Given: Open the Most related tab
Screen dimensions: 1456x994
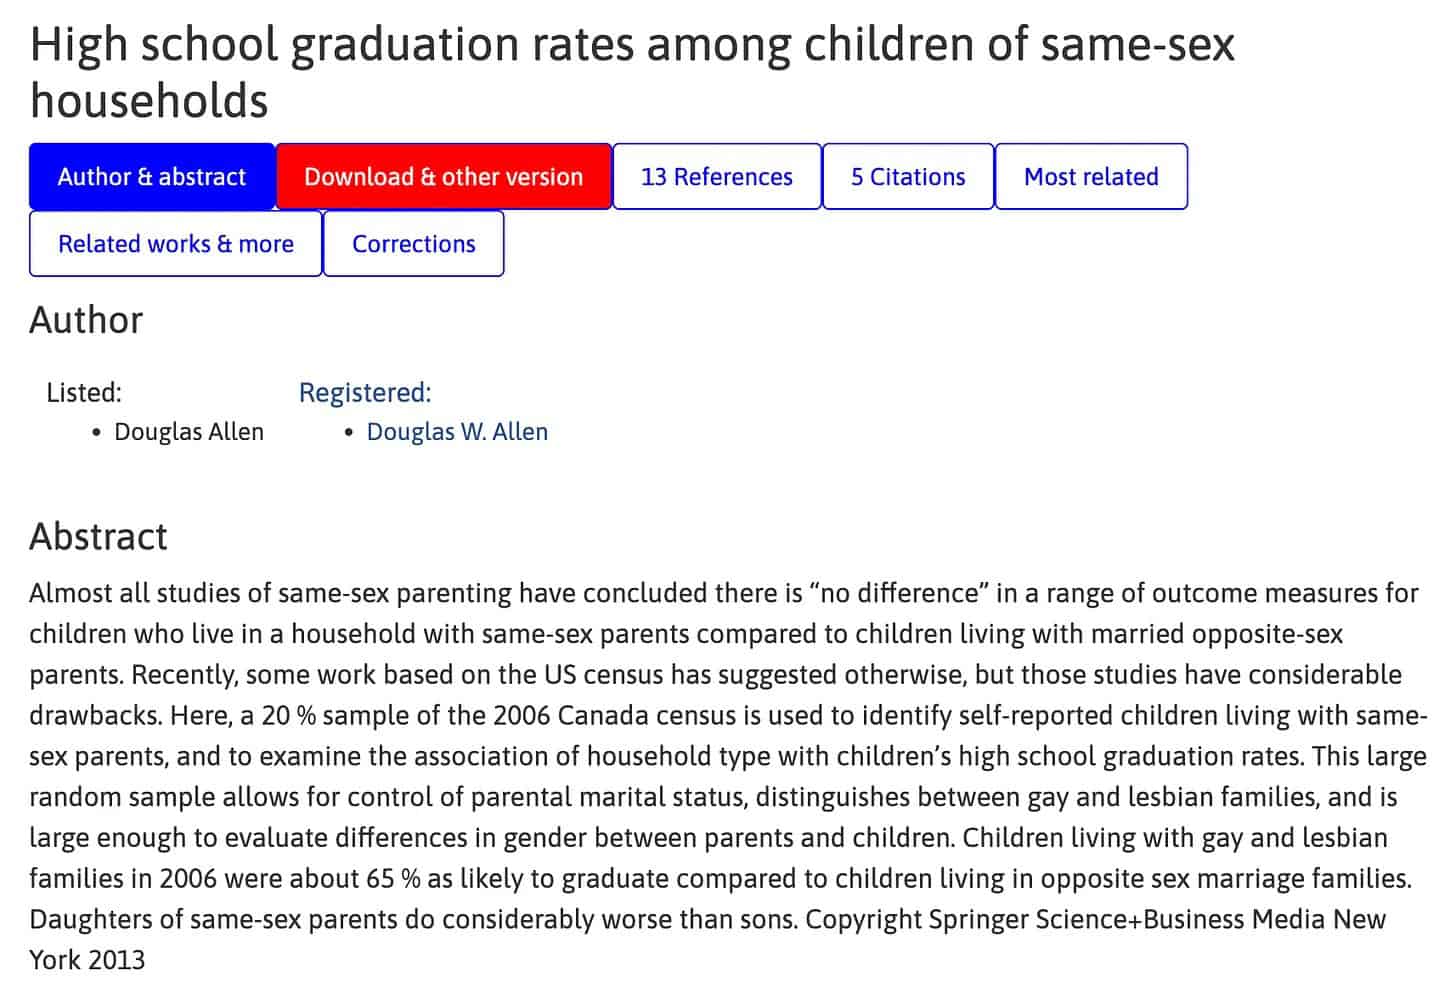Looking at the screenshot, I should tap(1090, 177).
